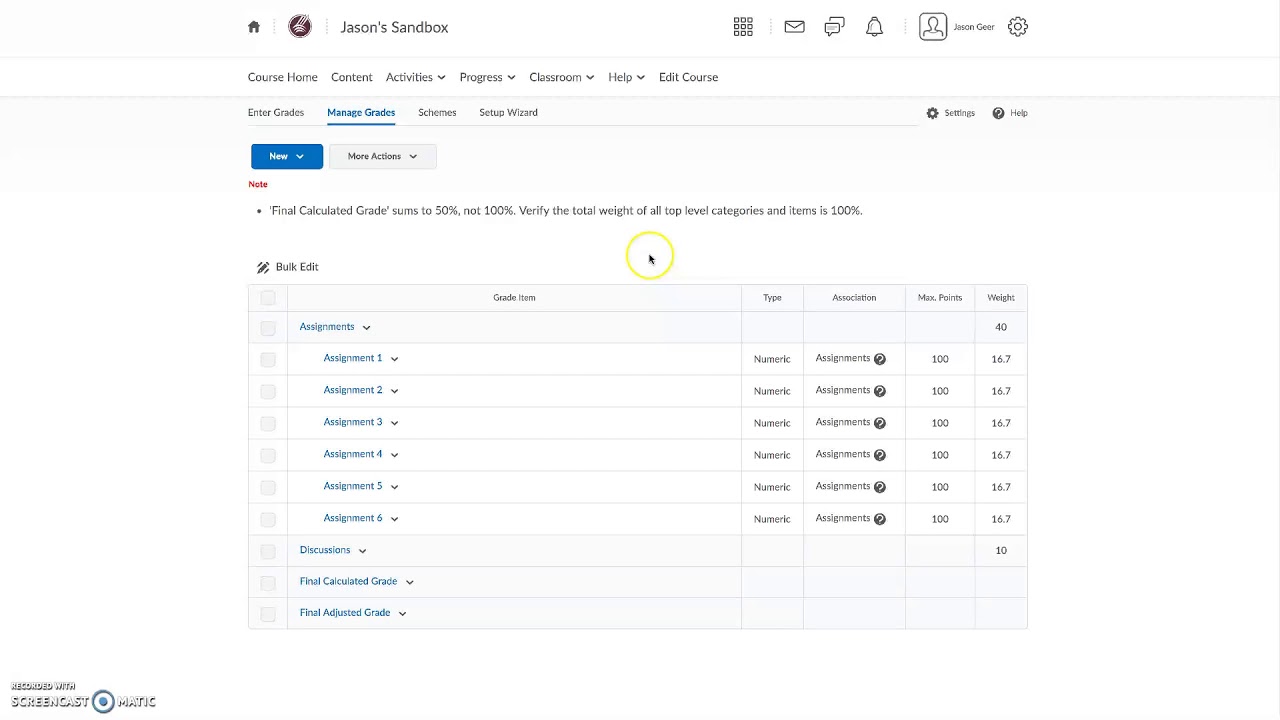This screenshot has height=720, width=1280.
Task: Open the Assignment 4 link
Action: tap(353, 454)
